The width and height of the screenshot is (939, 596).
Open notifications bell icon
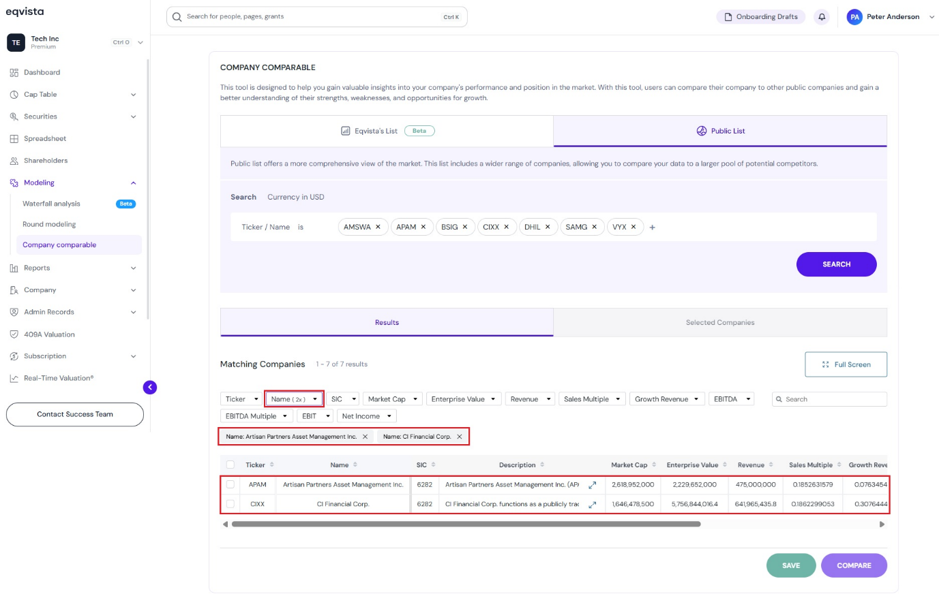822,17
